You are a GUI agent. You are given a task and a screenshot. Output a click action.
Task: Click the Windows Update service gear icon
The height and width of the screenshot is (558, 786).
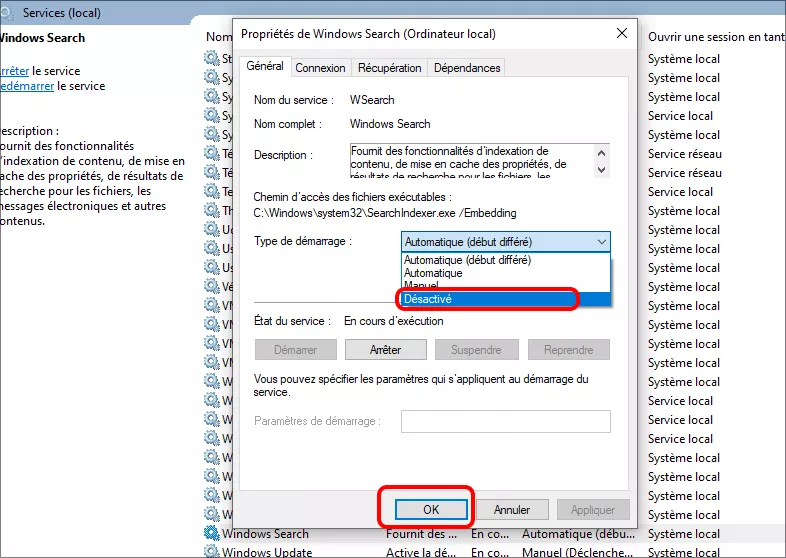pyautogui.click(x=212, y=552)
